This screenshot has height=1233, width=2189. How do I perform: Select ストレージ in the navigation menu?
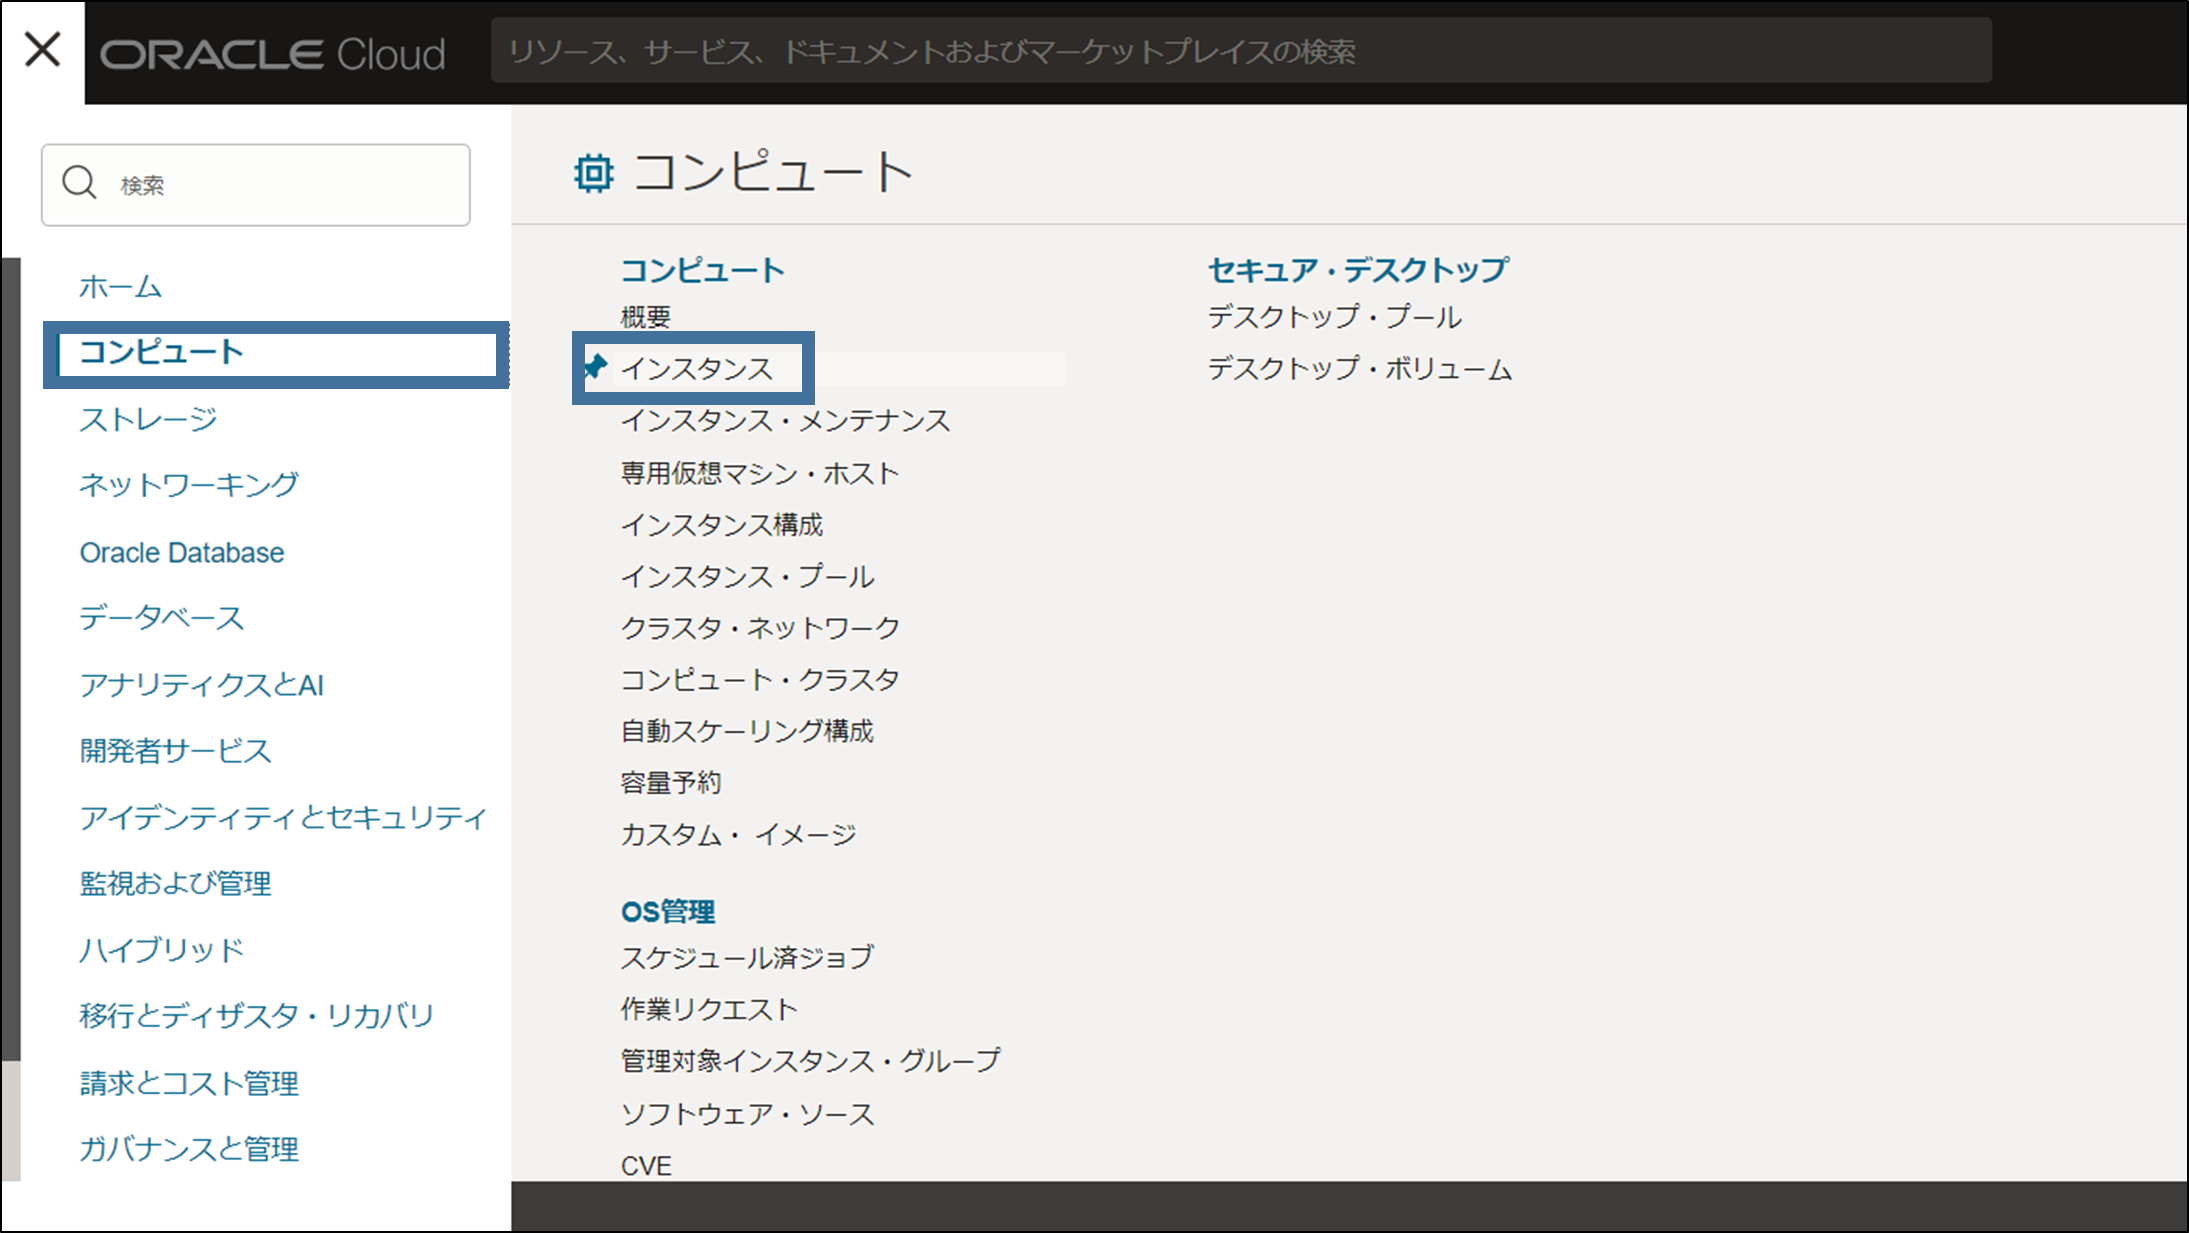pos(148,419)
